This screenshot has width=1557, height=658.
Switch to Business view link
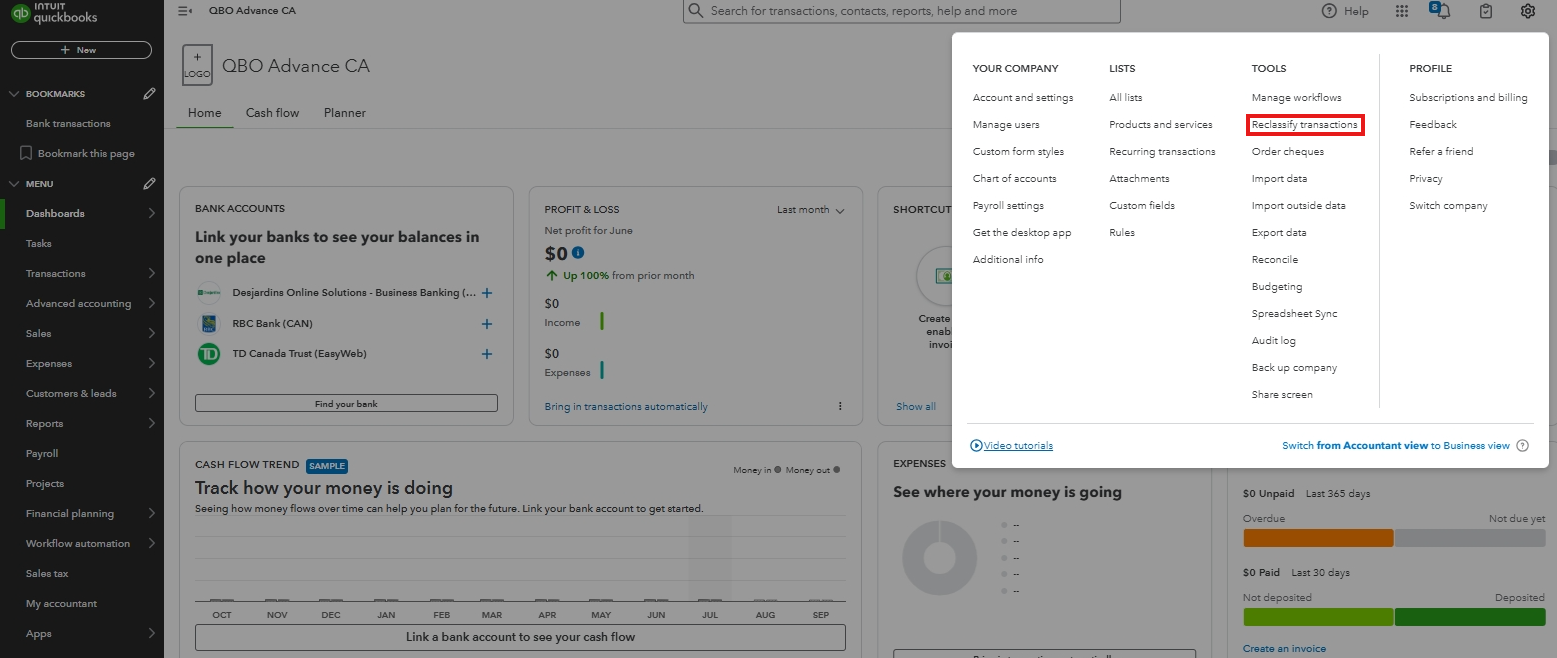(x=1396, y=446)
